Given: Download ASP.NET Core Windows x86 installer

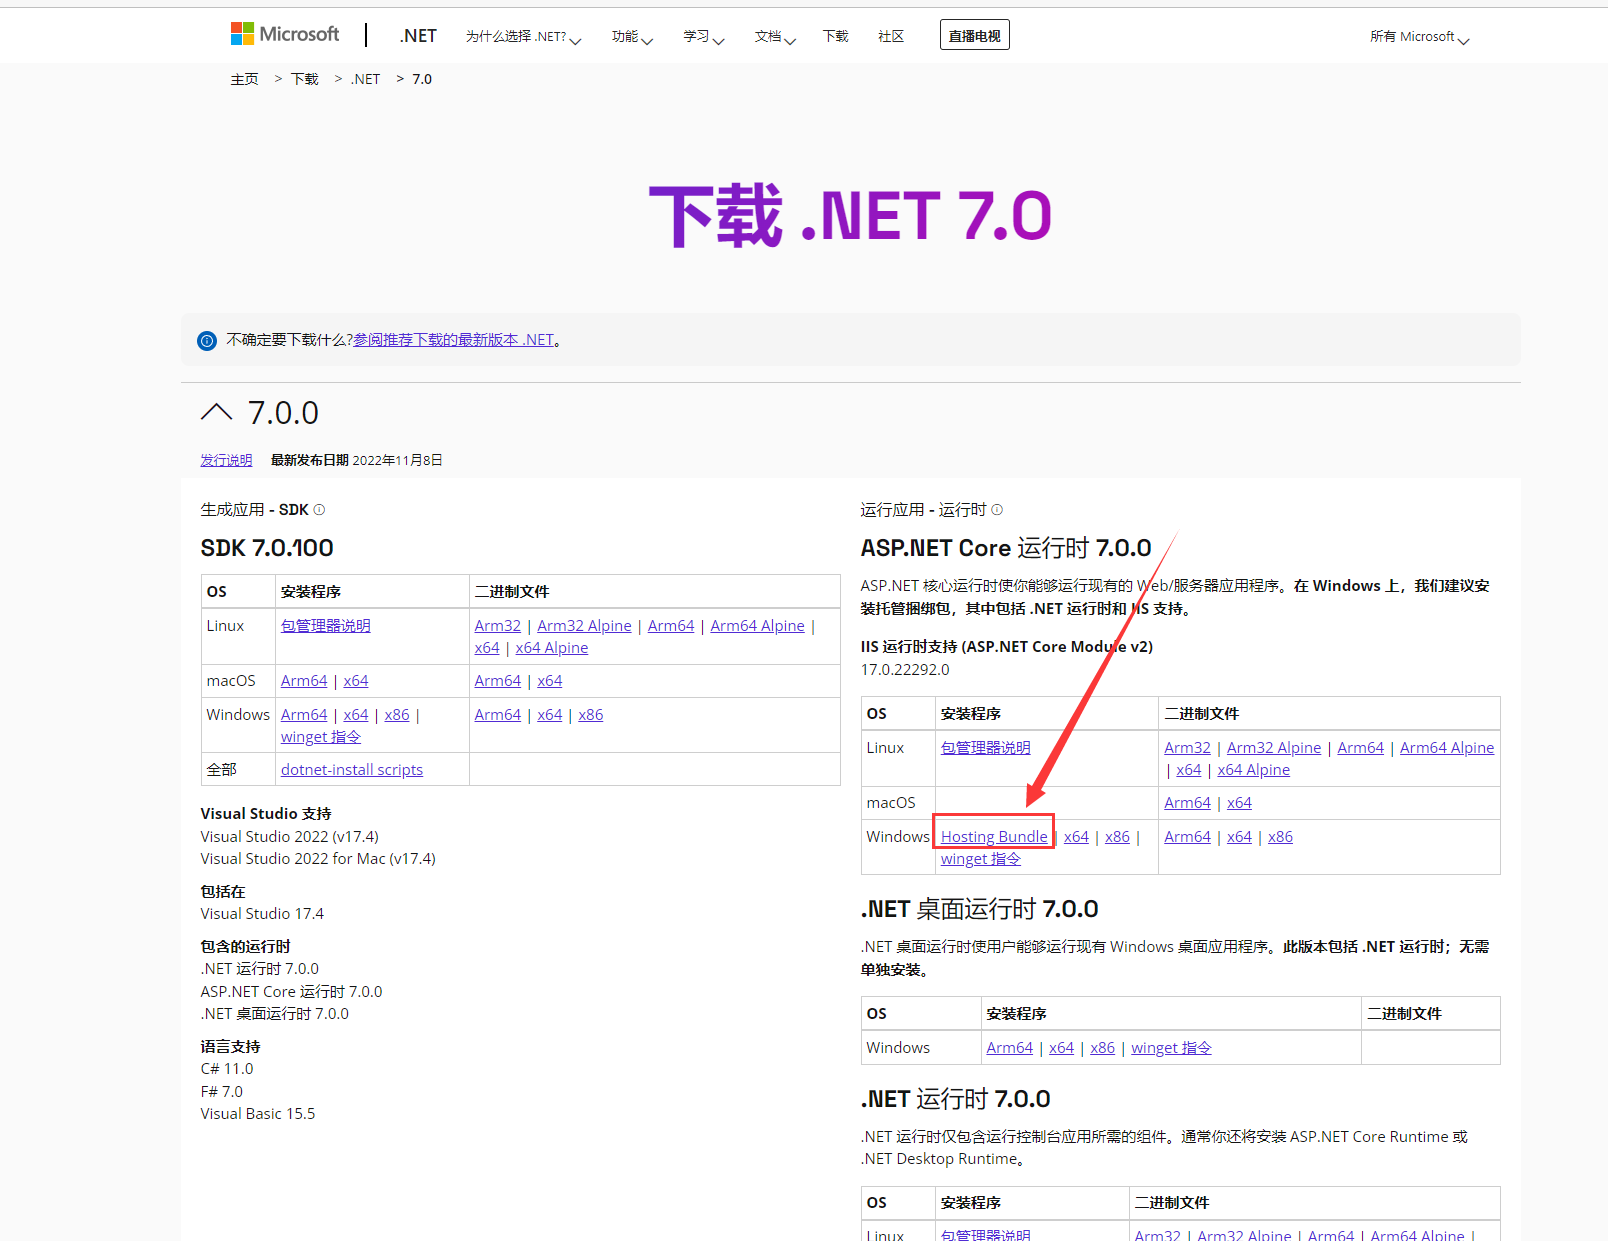Looking at the screenshot, I should tap(1117, 837).
